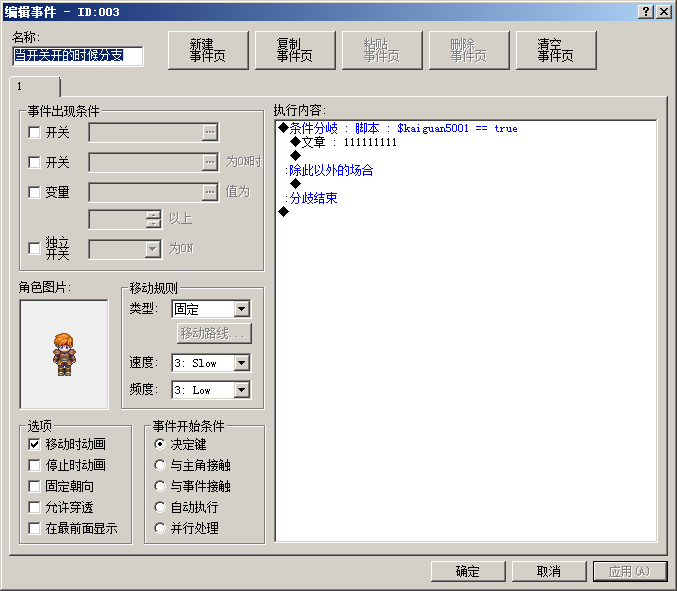Image resolution: width=677 pixels, height=591 pixels.
Task: Click 复制事件页 button
Action: point(295,50)
